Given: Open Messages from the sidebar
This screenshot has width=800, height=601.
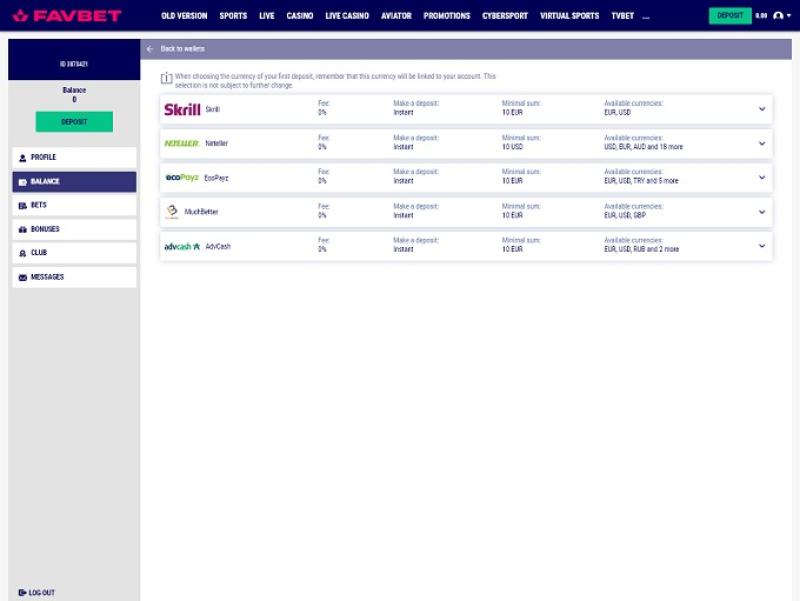Looking at the screenshot, I should 74,277.
